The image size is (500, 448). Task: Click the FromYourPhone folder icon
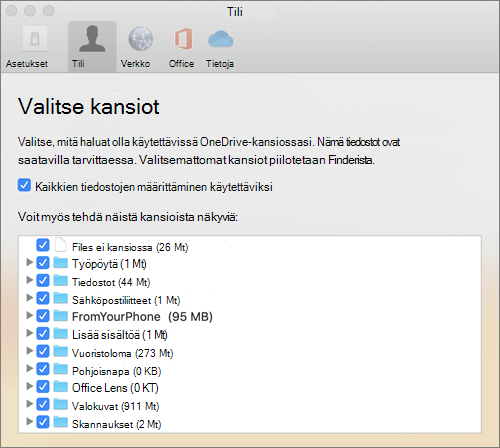coord(61,315)
